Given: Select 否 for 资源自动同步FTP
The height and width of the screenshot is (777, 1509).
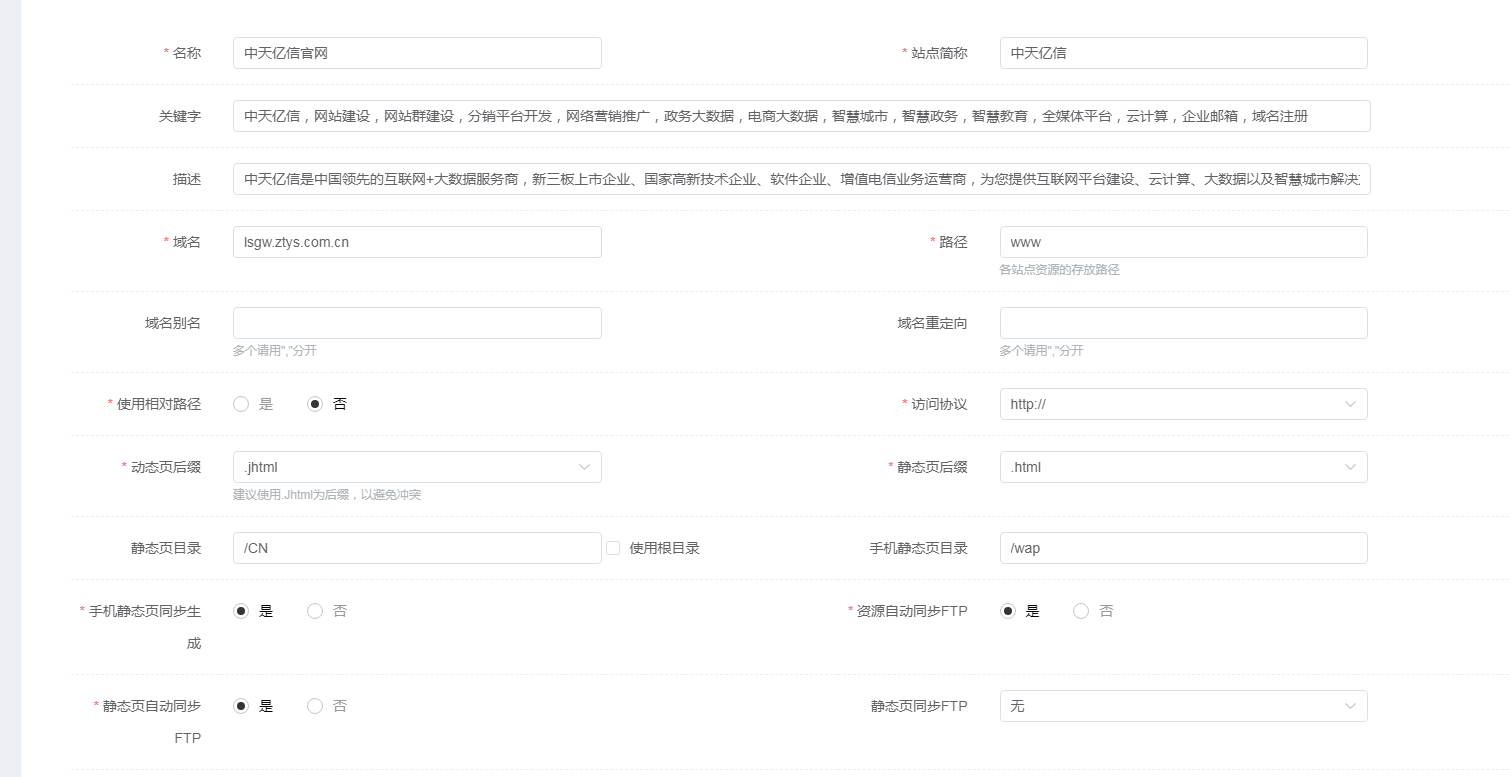Looking at the screenshot, I should [x=1081, y=611].
